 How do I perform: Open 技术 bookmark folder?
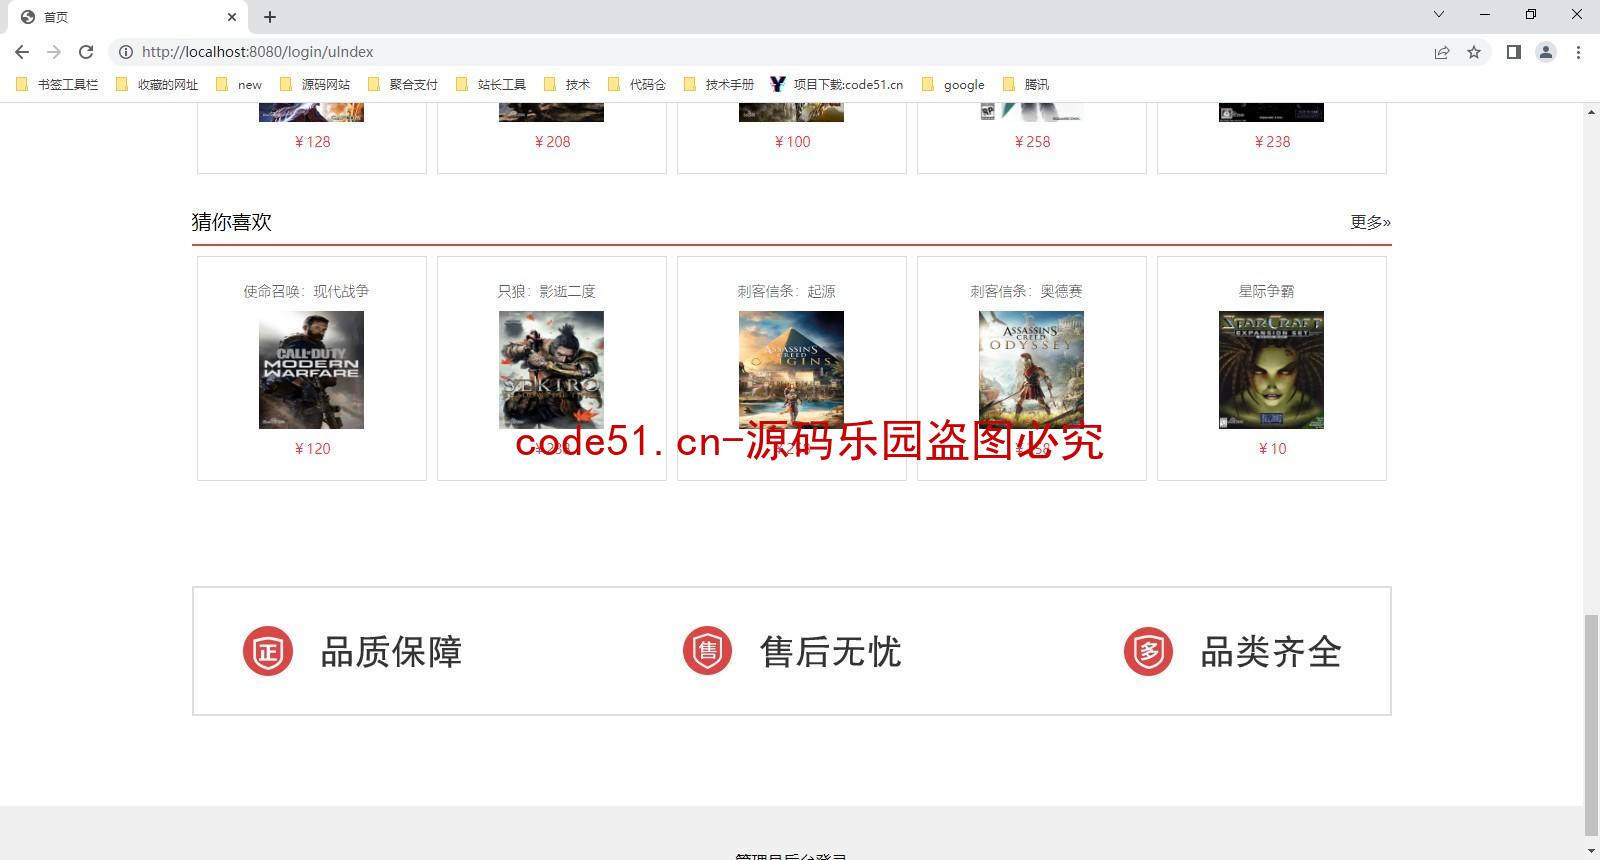point(567,85)
